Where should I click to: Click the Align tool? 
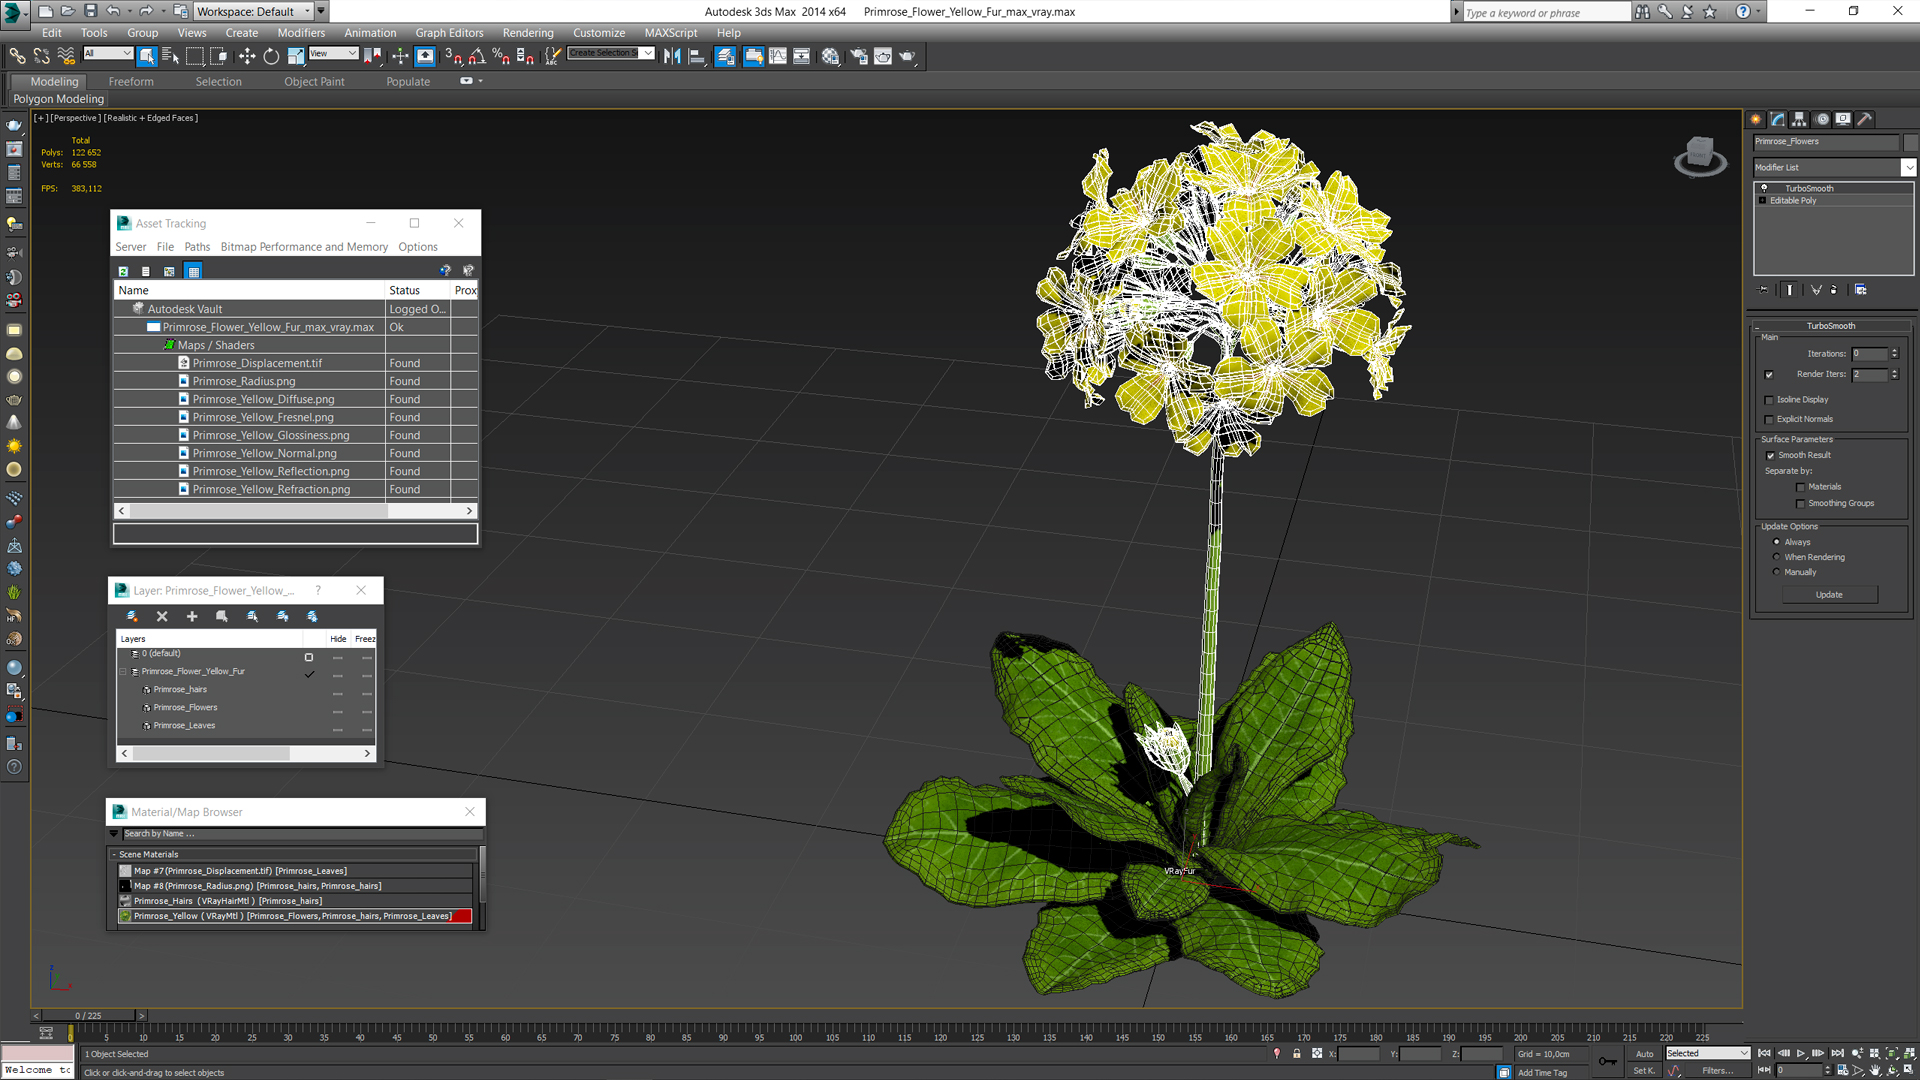[x=697, y=56]
